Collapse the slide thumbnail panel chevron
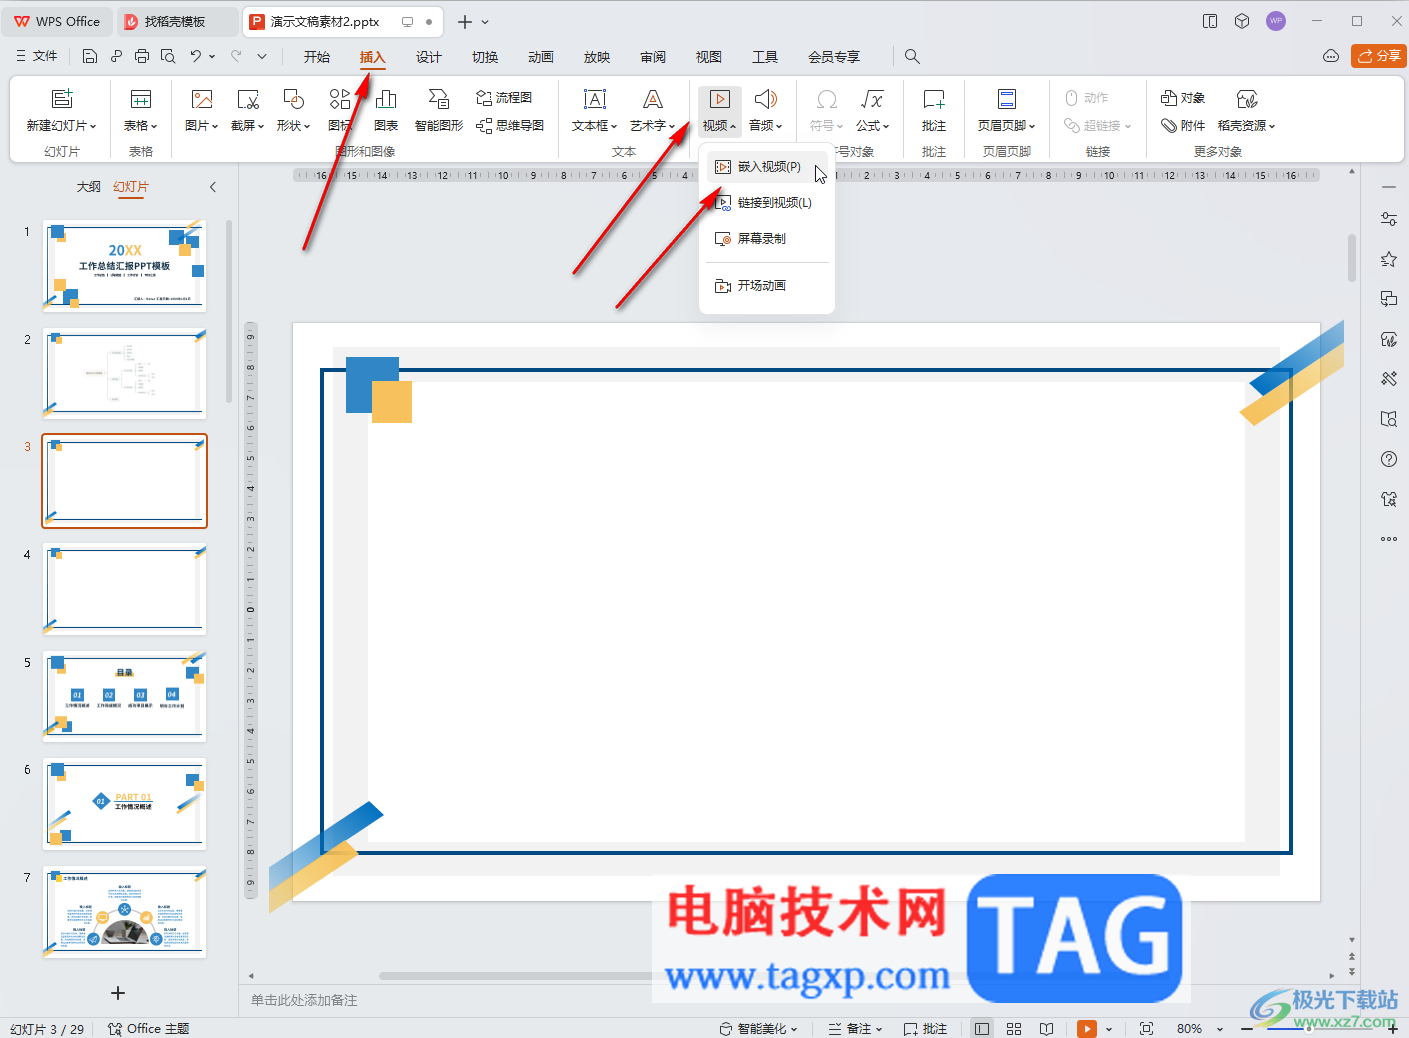Image resolution: width=1409 pixels, height=1038 pixels. point(213,187)
